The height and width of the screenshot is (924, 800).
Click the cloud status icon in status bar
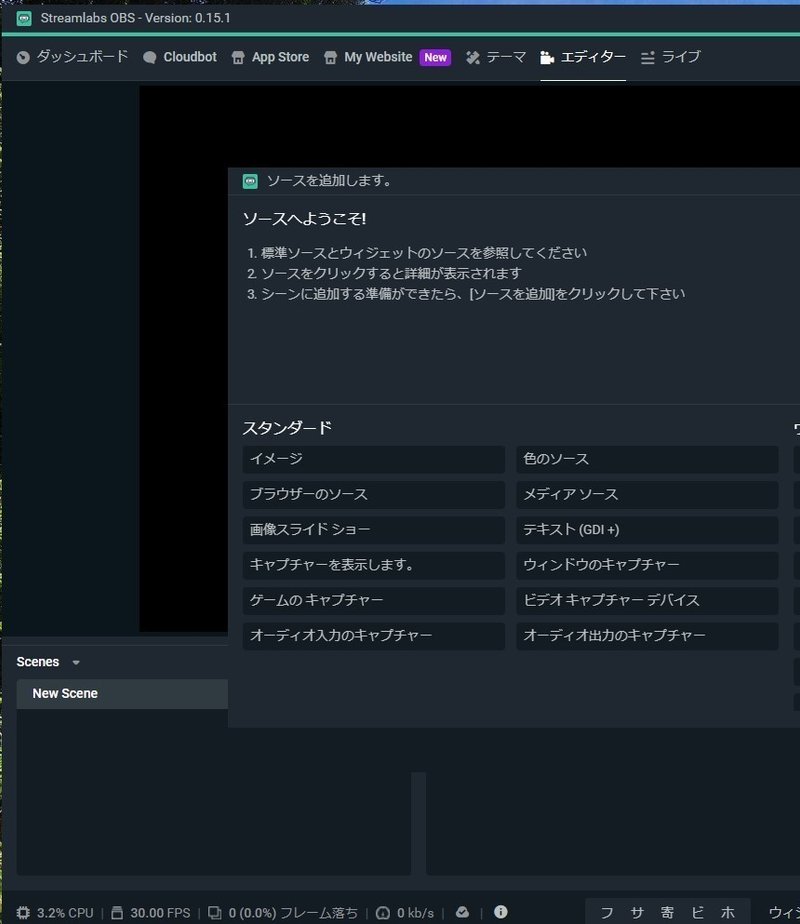click(x=462, y=912)
